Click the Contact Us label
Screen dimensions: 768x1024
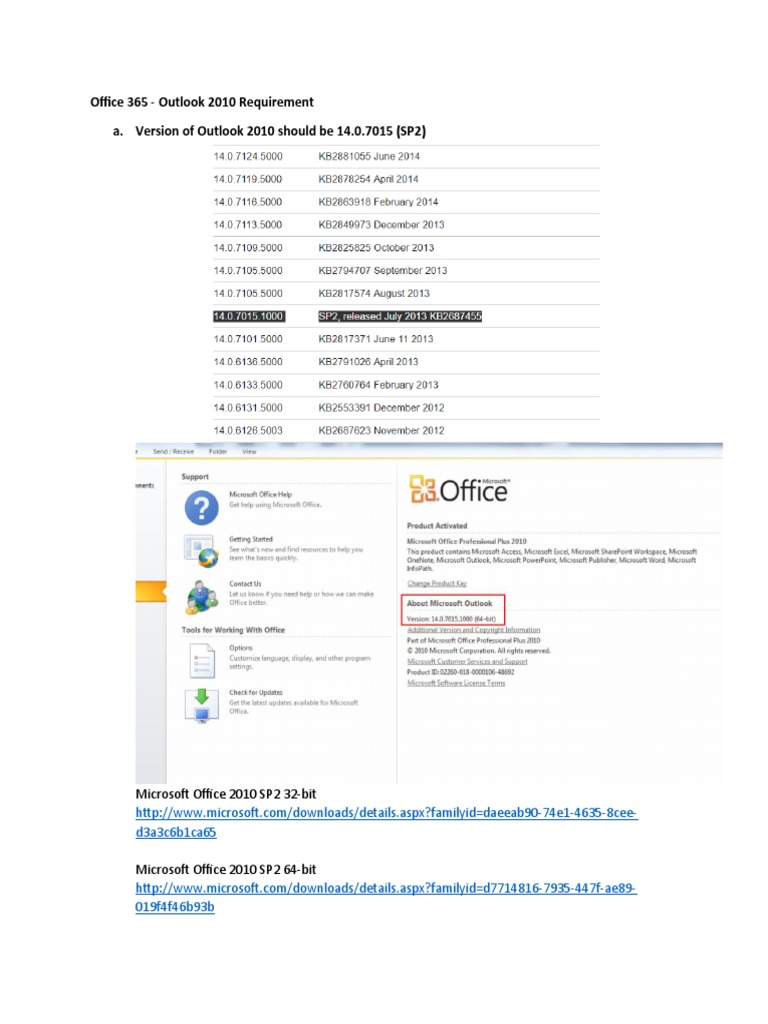click(245, 584)
